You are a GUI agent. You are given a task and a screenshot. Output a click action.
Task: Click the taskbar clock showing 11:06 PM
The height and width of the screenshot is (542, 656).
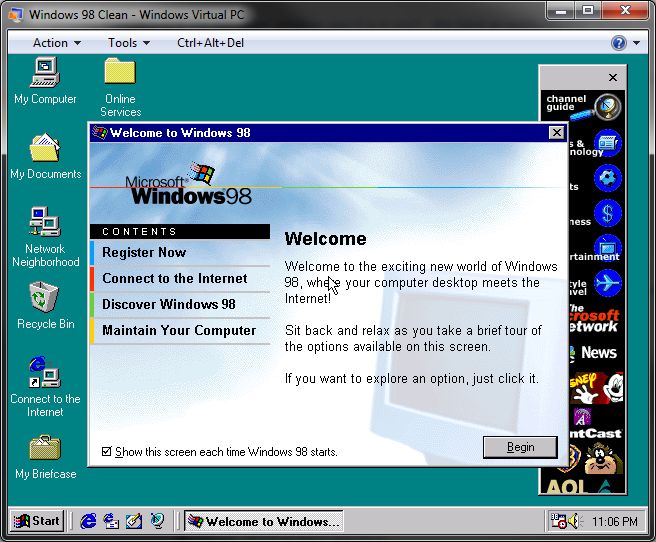point(614,522)
